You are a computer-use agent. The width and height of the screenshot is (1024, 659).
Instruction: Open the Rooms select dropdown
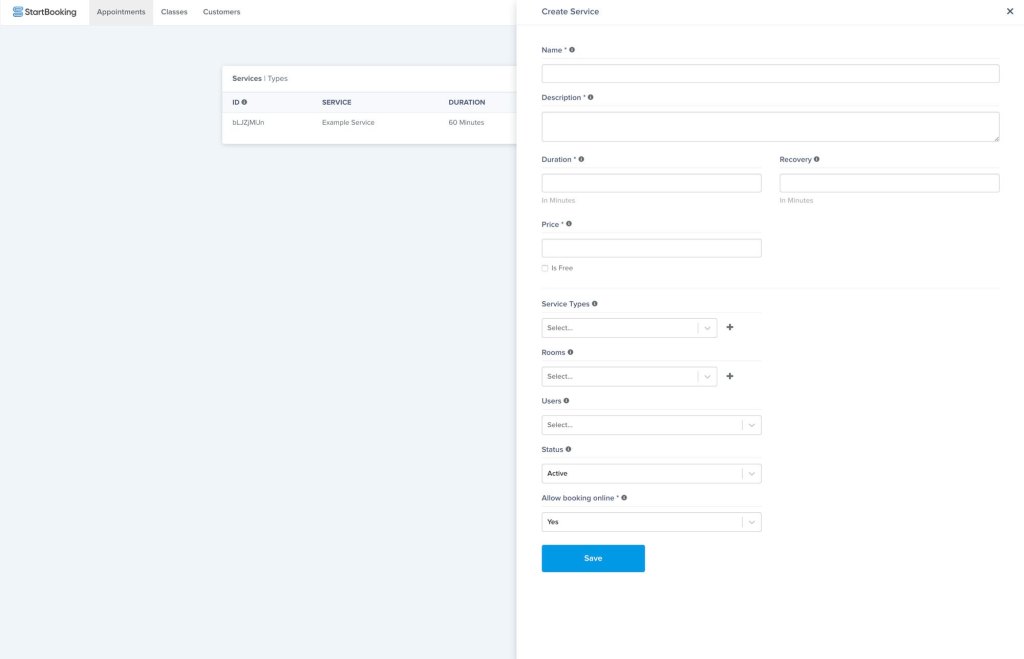pyautogui.click(x=629, y=376)
